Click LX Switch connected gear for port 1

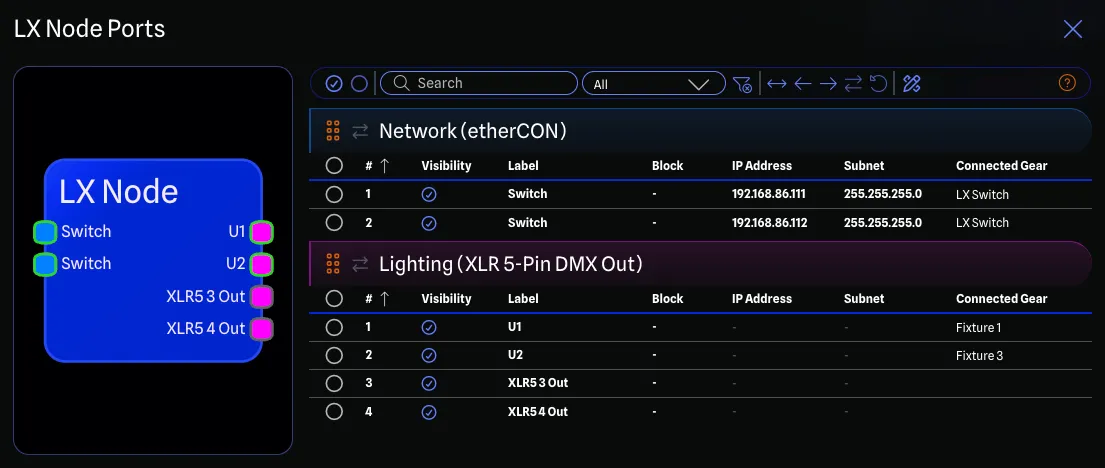[x=982, y=194]
